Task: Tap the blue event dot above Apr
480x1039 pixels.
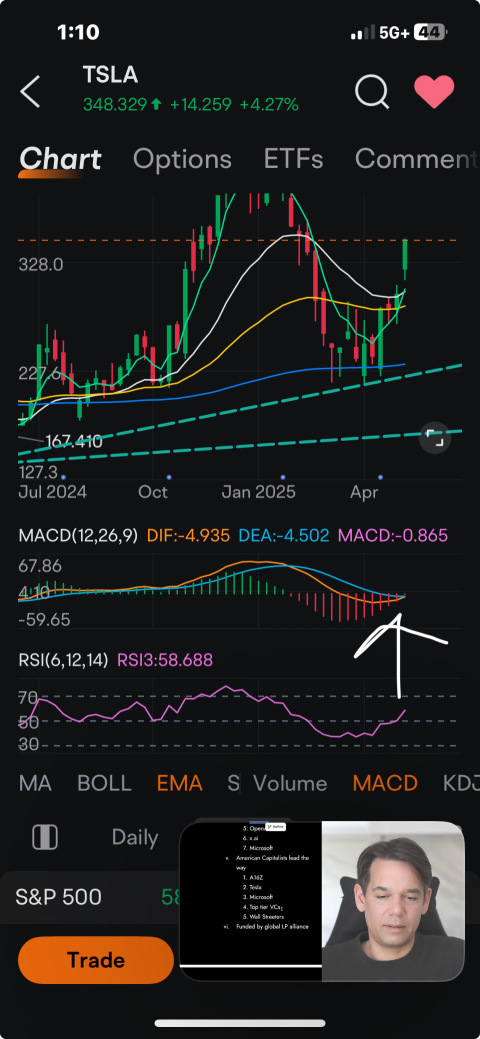Action: [x=381, y=477]
